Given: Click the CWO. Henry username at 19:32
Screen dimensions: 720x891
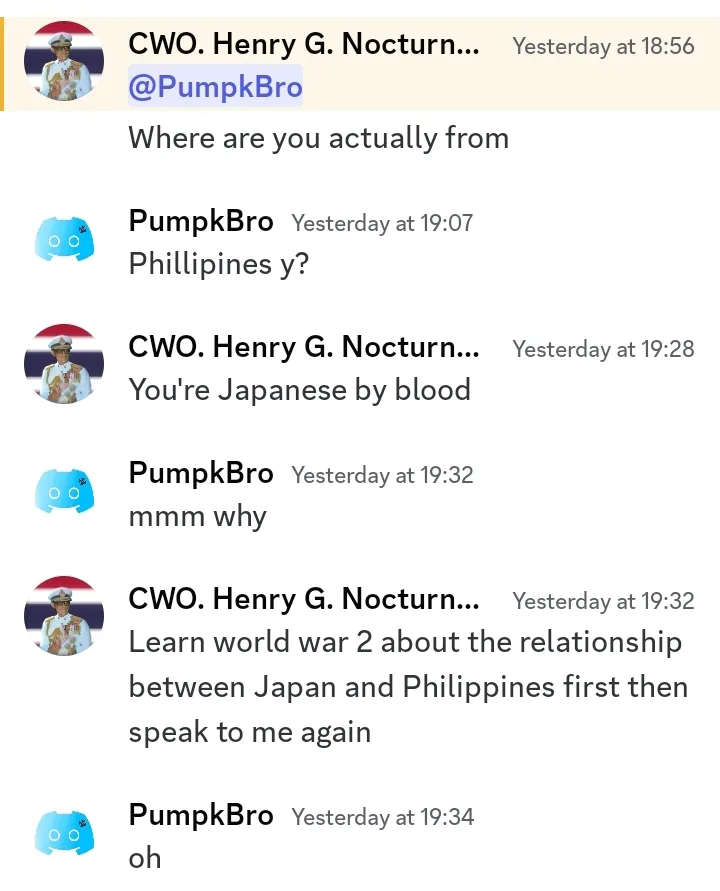Looking at the screenshot, I should click(304, 598).
